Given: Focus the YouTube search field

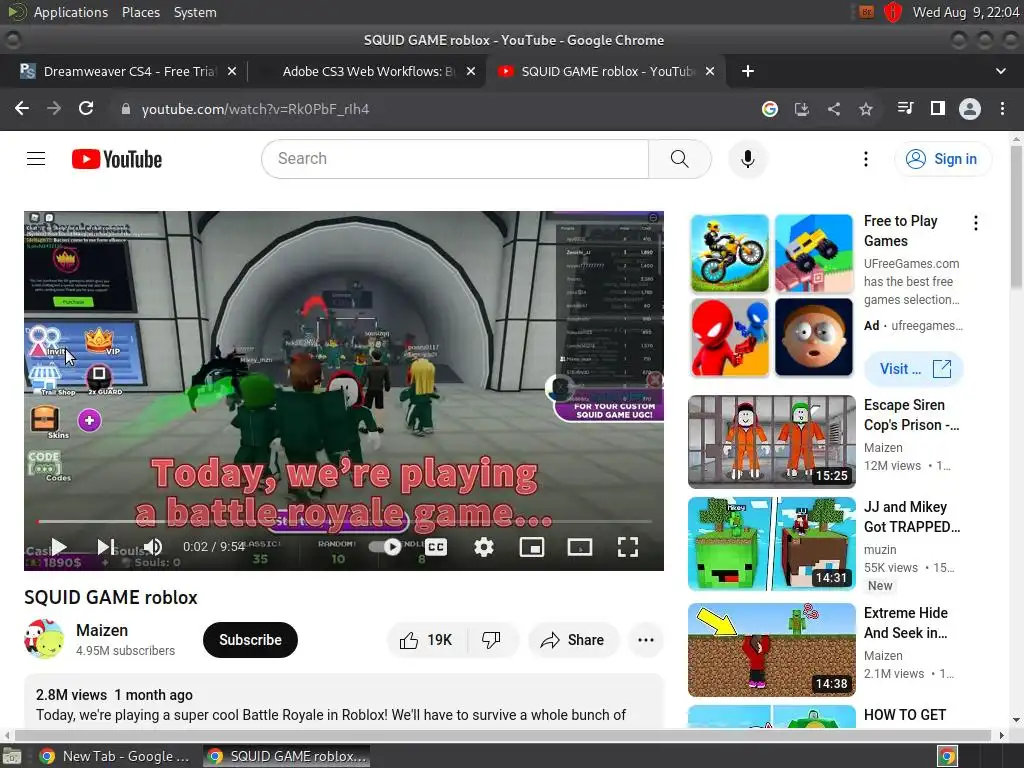Looking at the screenshot, I should pos(455,159).
